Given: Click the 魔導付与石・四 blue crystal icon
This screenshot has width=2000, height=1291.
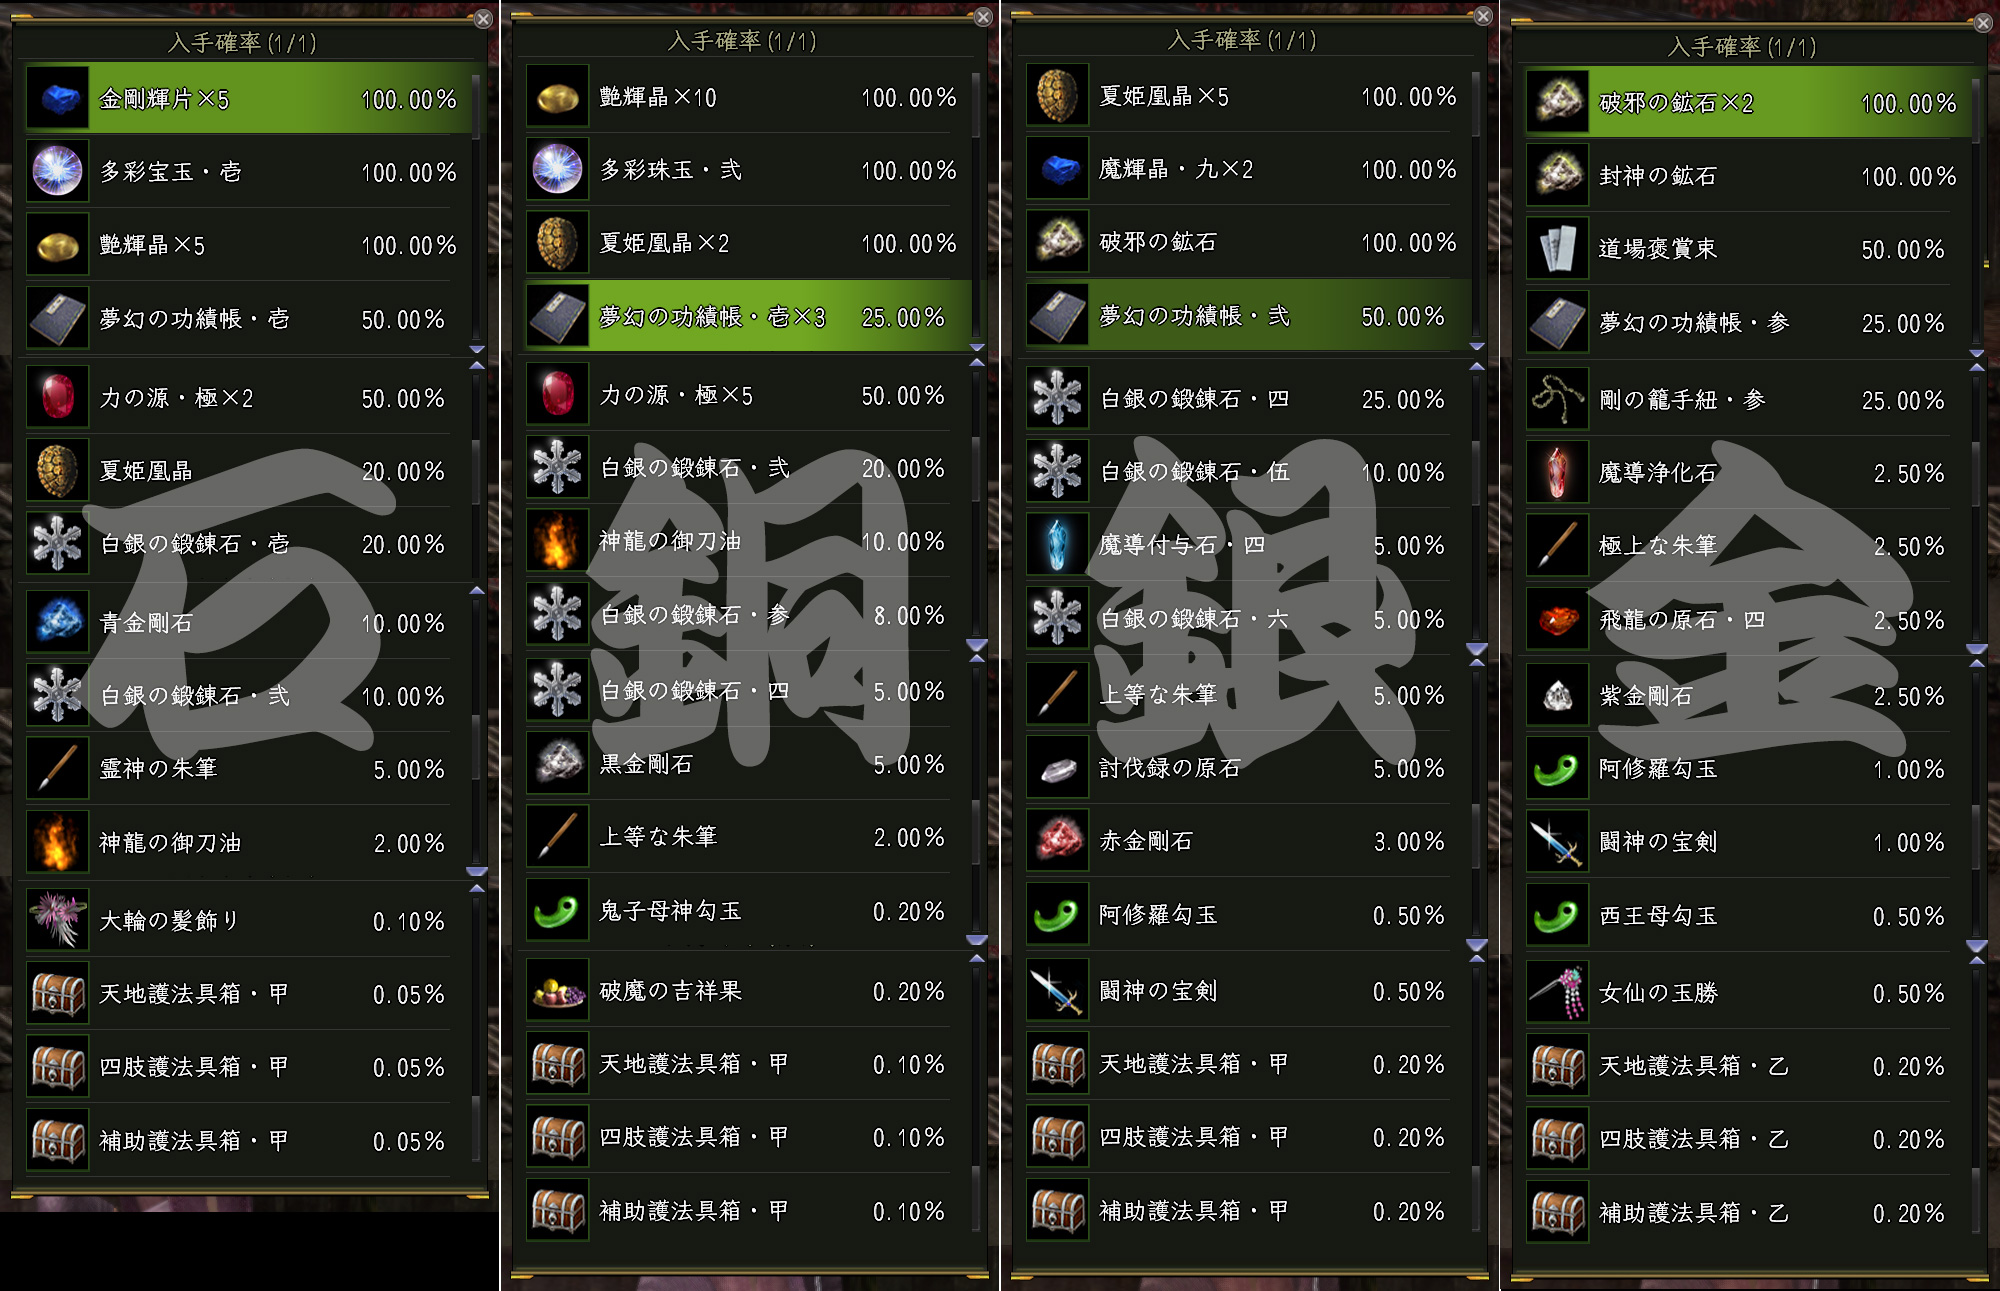Looking at the screenshot, I should [1058, 545].
